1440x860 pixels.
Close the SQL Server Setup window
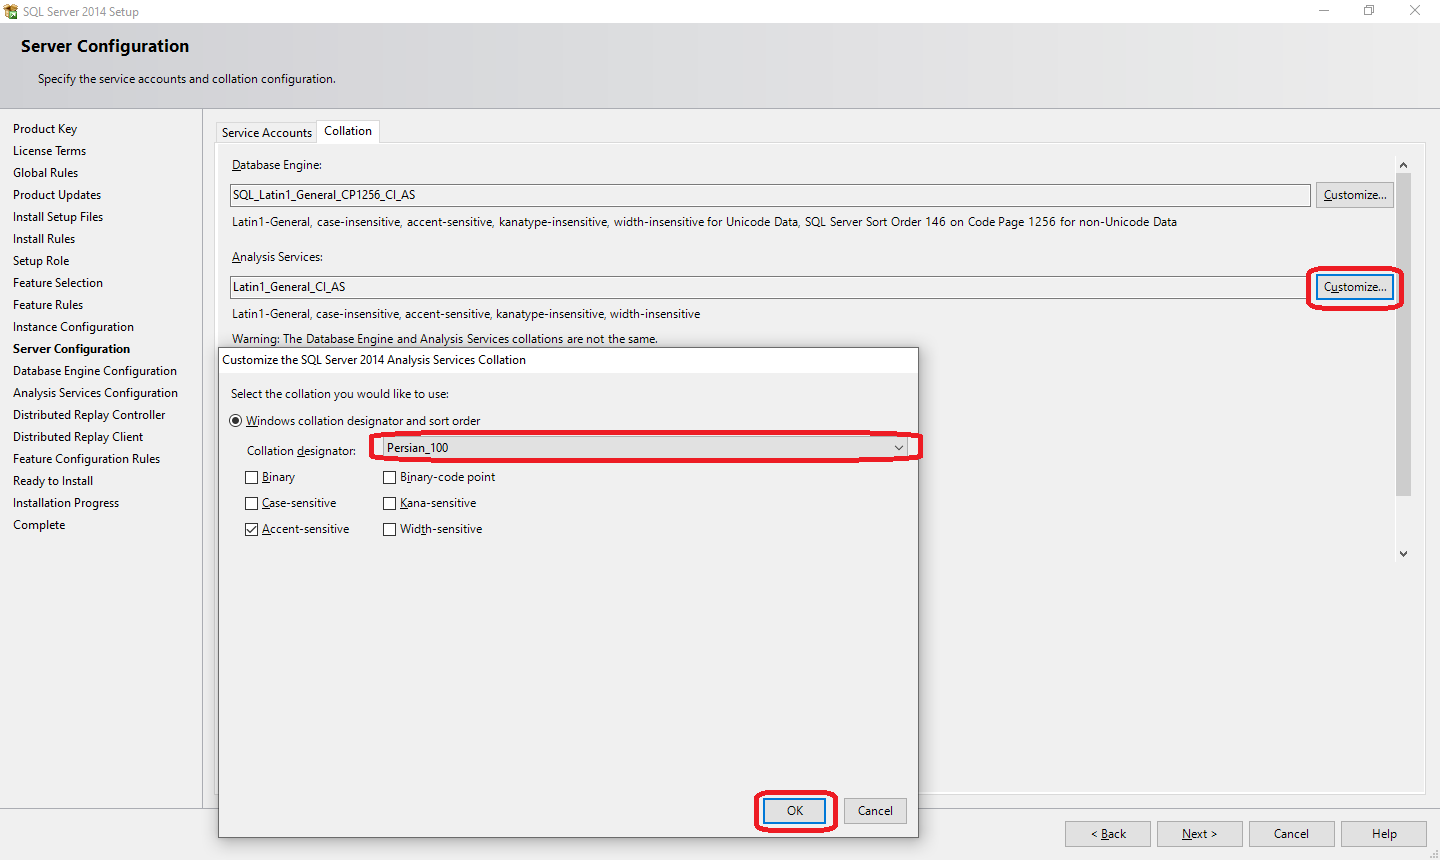point(1415,11)
